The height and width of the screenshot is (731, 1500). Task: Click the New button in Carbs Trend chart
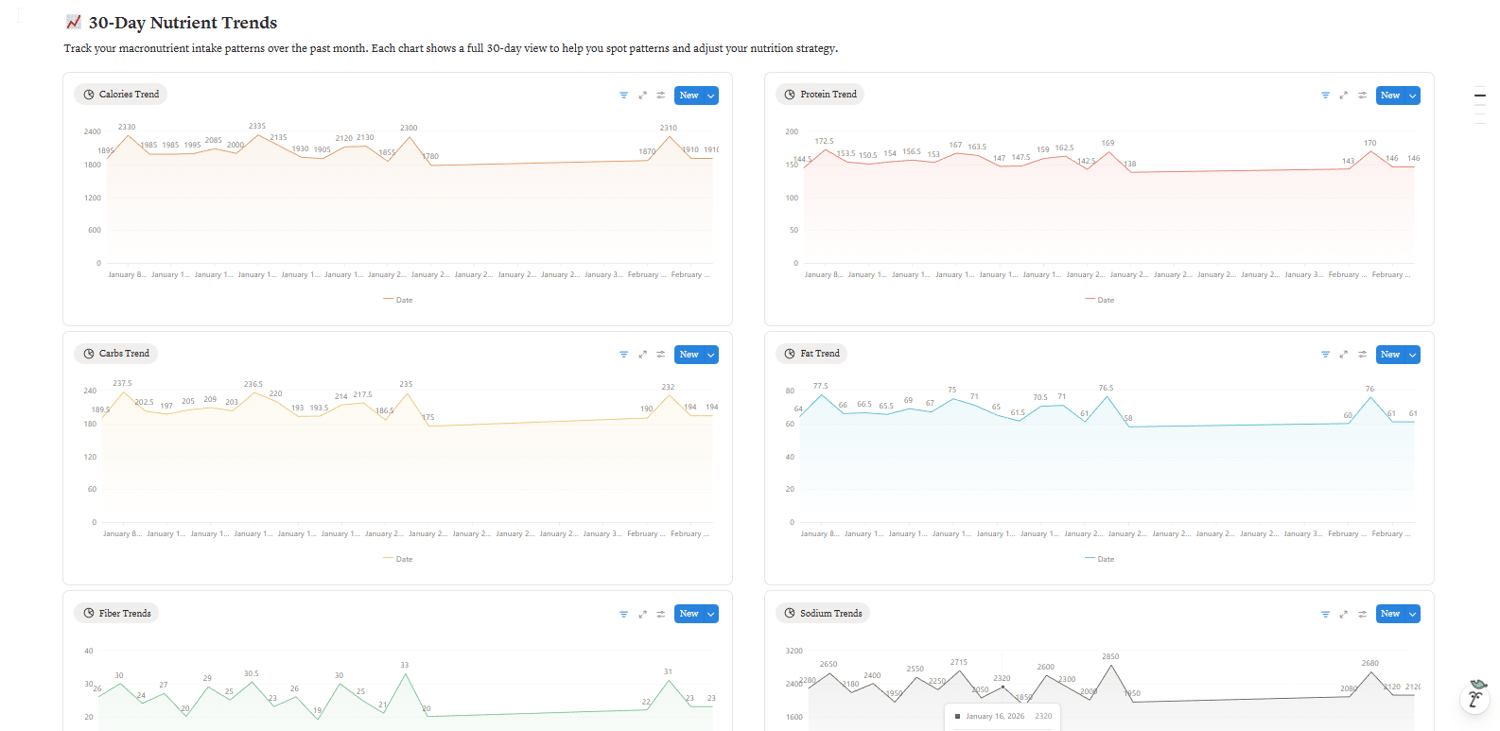[688, 355]
